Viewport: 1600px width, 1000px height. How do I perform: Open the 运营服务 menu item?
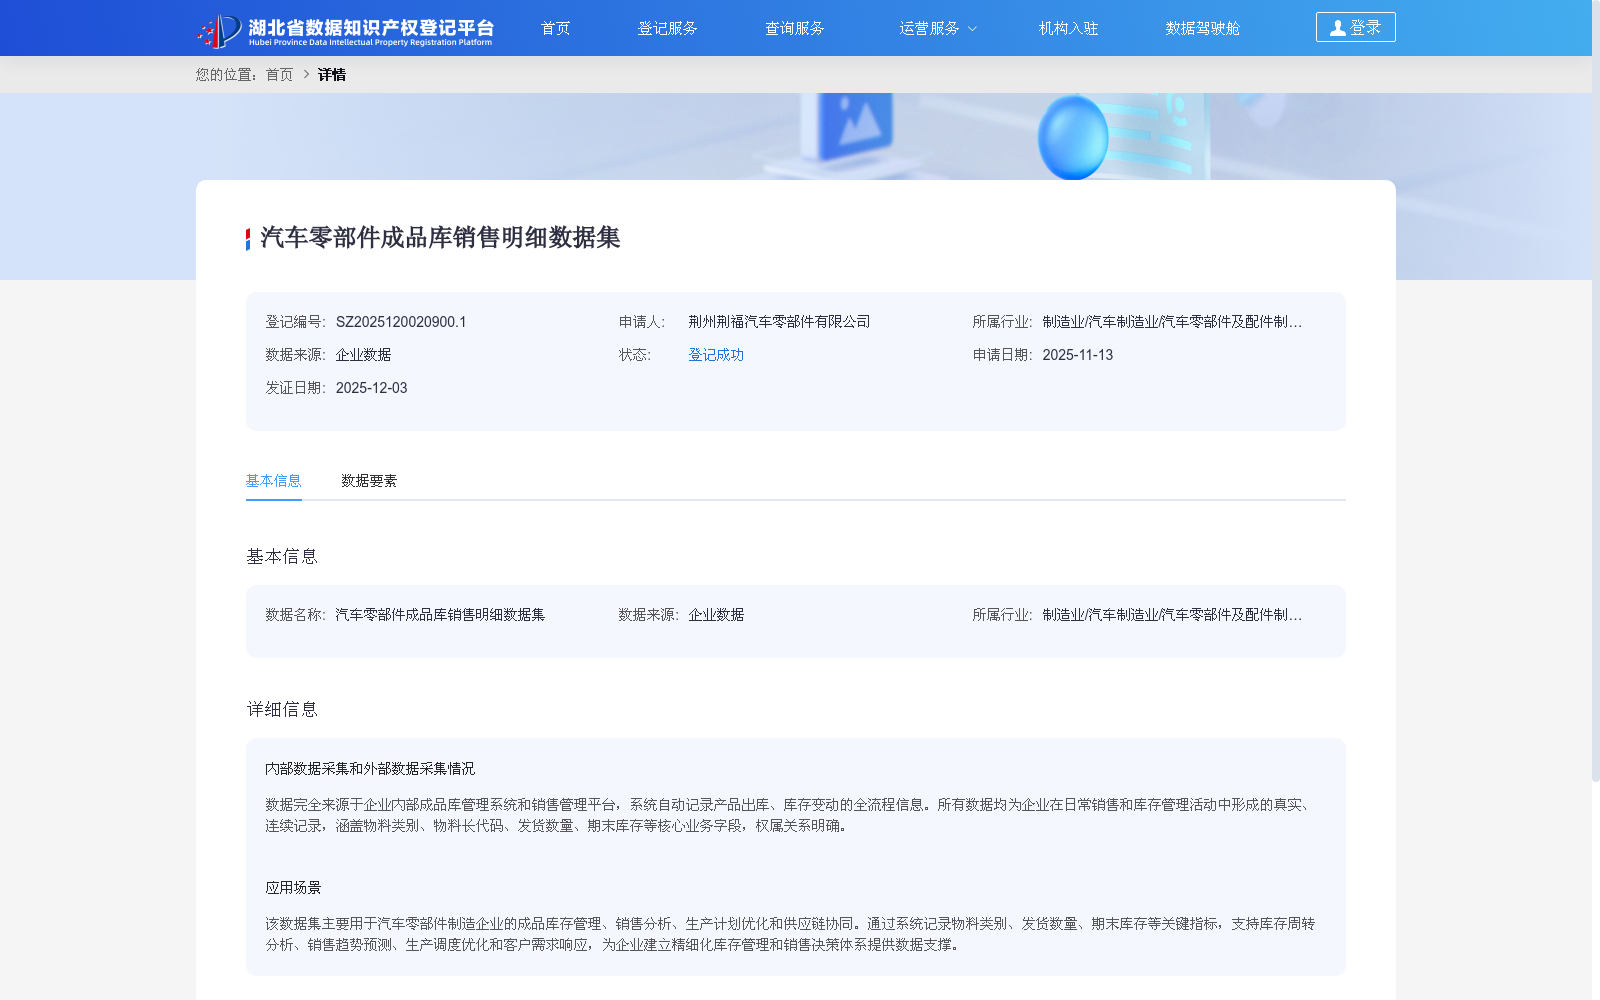[x=929, y=28]
